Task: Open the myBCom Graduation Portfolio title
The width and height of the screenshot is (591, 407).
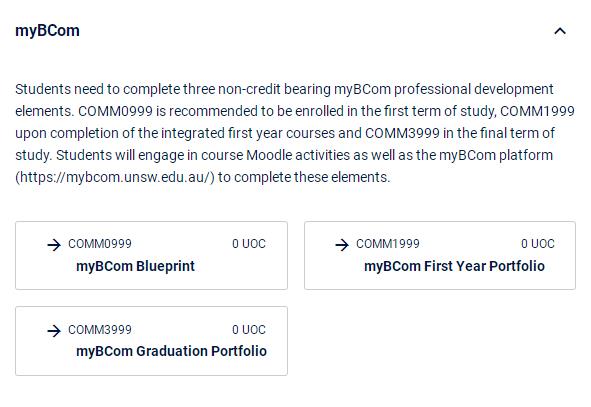Action: (171, 351)
